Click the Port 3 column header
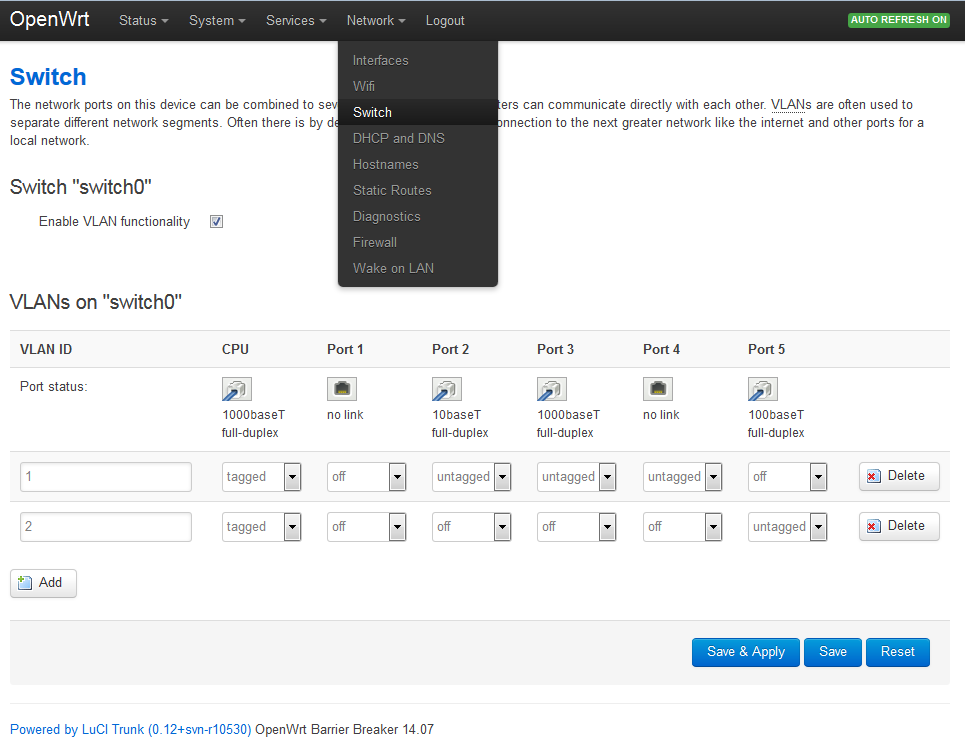The image size is (965, 748). (x=555, y=349)
